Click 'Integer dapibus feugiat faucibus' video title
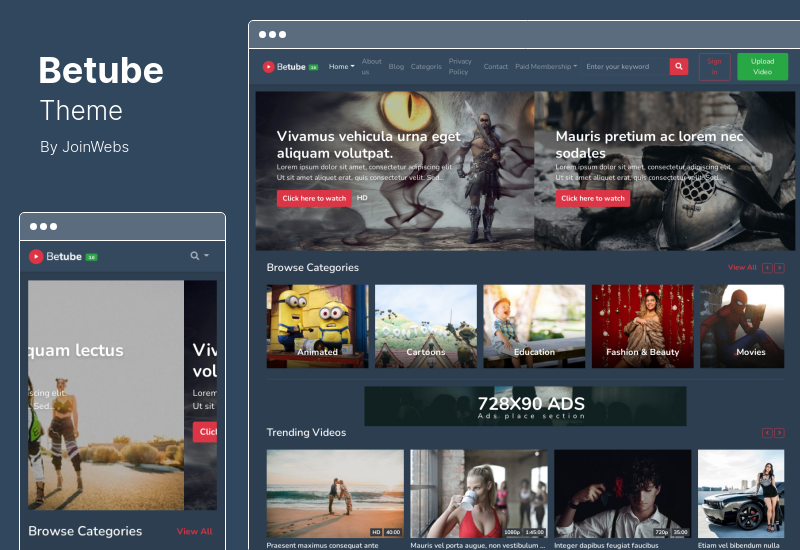The height and width of the screenshot is (550, 800). pyautogui.click(x=606, y=545)
